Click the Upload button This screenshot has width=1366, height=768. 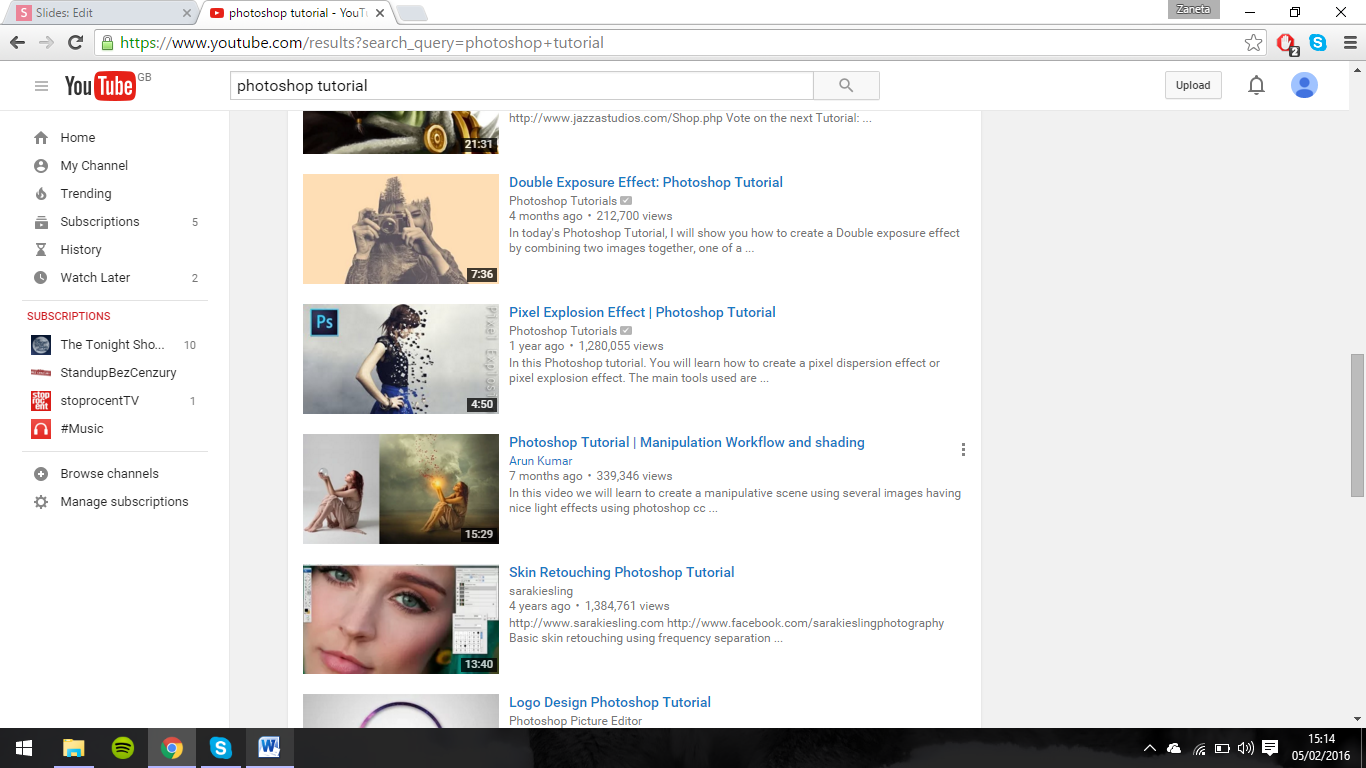click(x=1193, y=86)
